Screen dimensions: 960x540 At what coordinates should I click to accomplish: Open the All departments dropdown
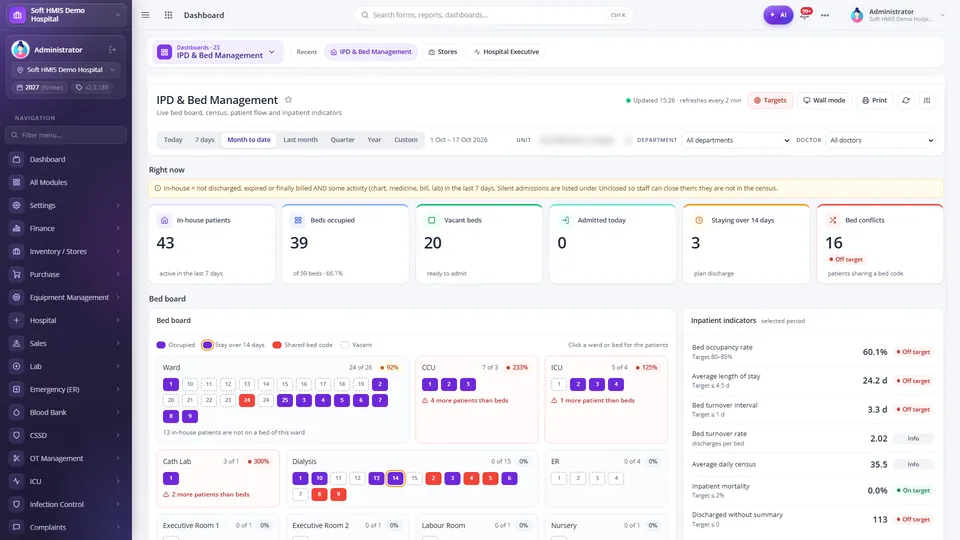pyautogui.click(x=737, y=140)
